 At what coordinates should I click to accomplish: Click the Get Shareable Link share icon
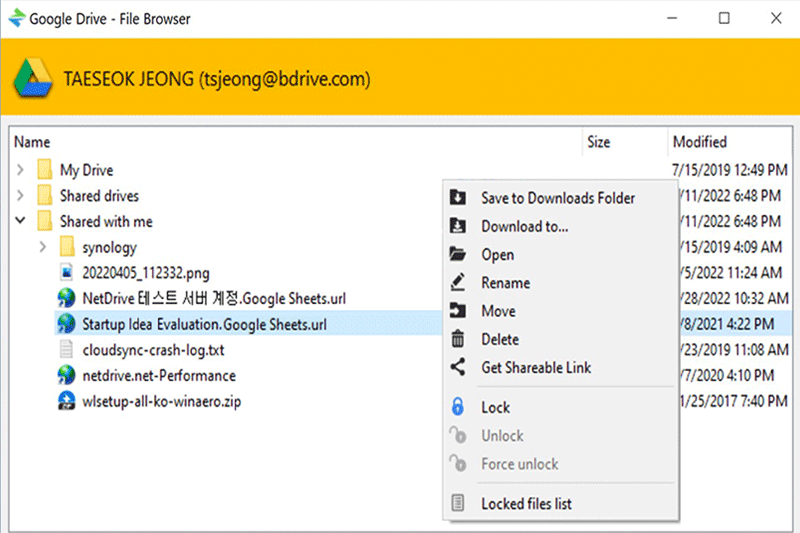click(x=458, y=367)
